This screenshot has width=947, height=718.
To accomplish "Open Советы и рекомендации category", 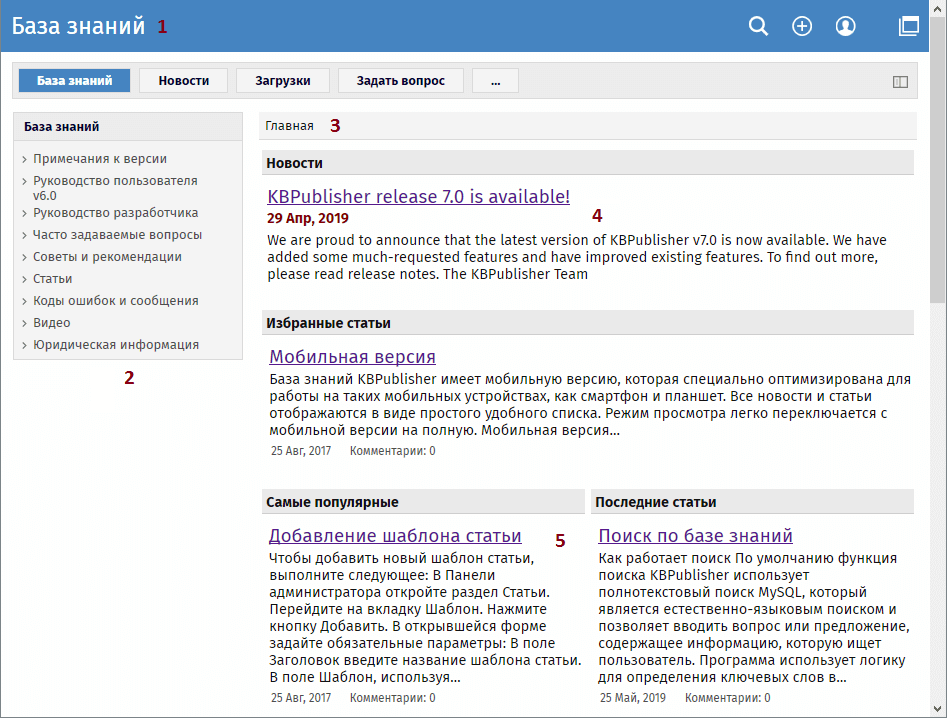I will 107,257.
